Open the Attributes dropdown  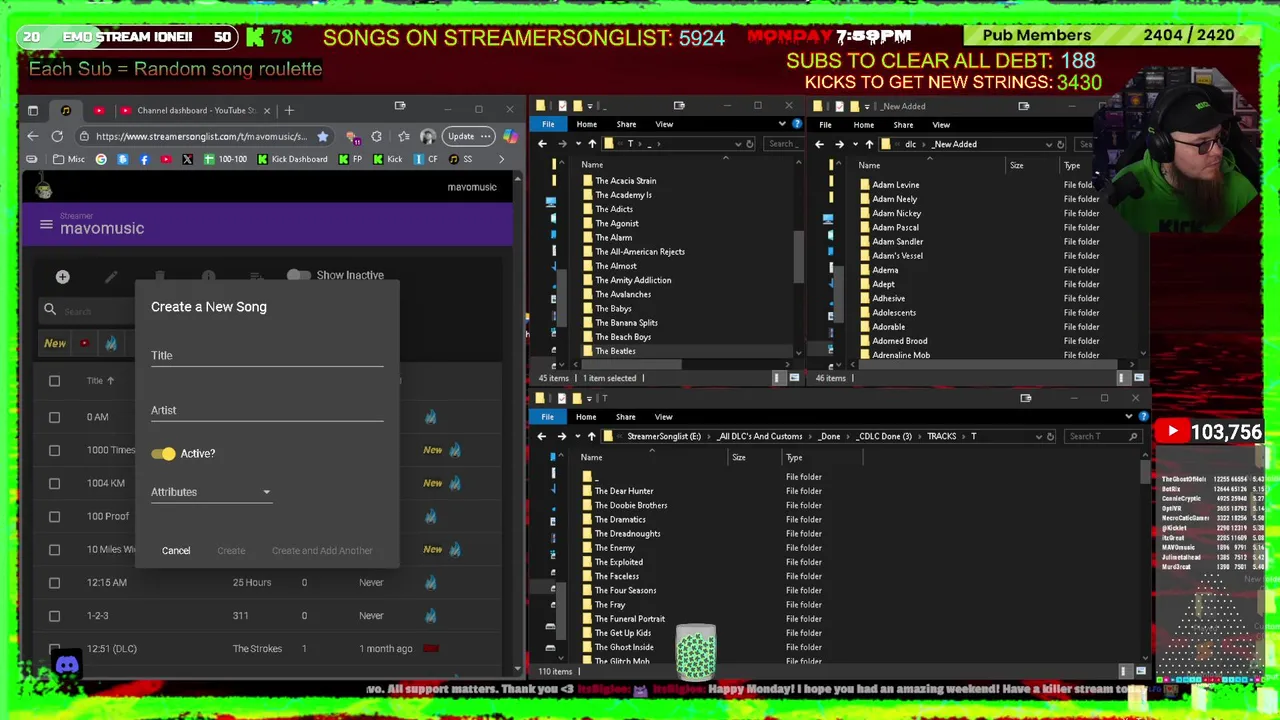pos(211,492)
